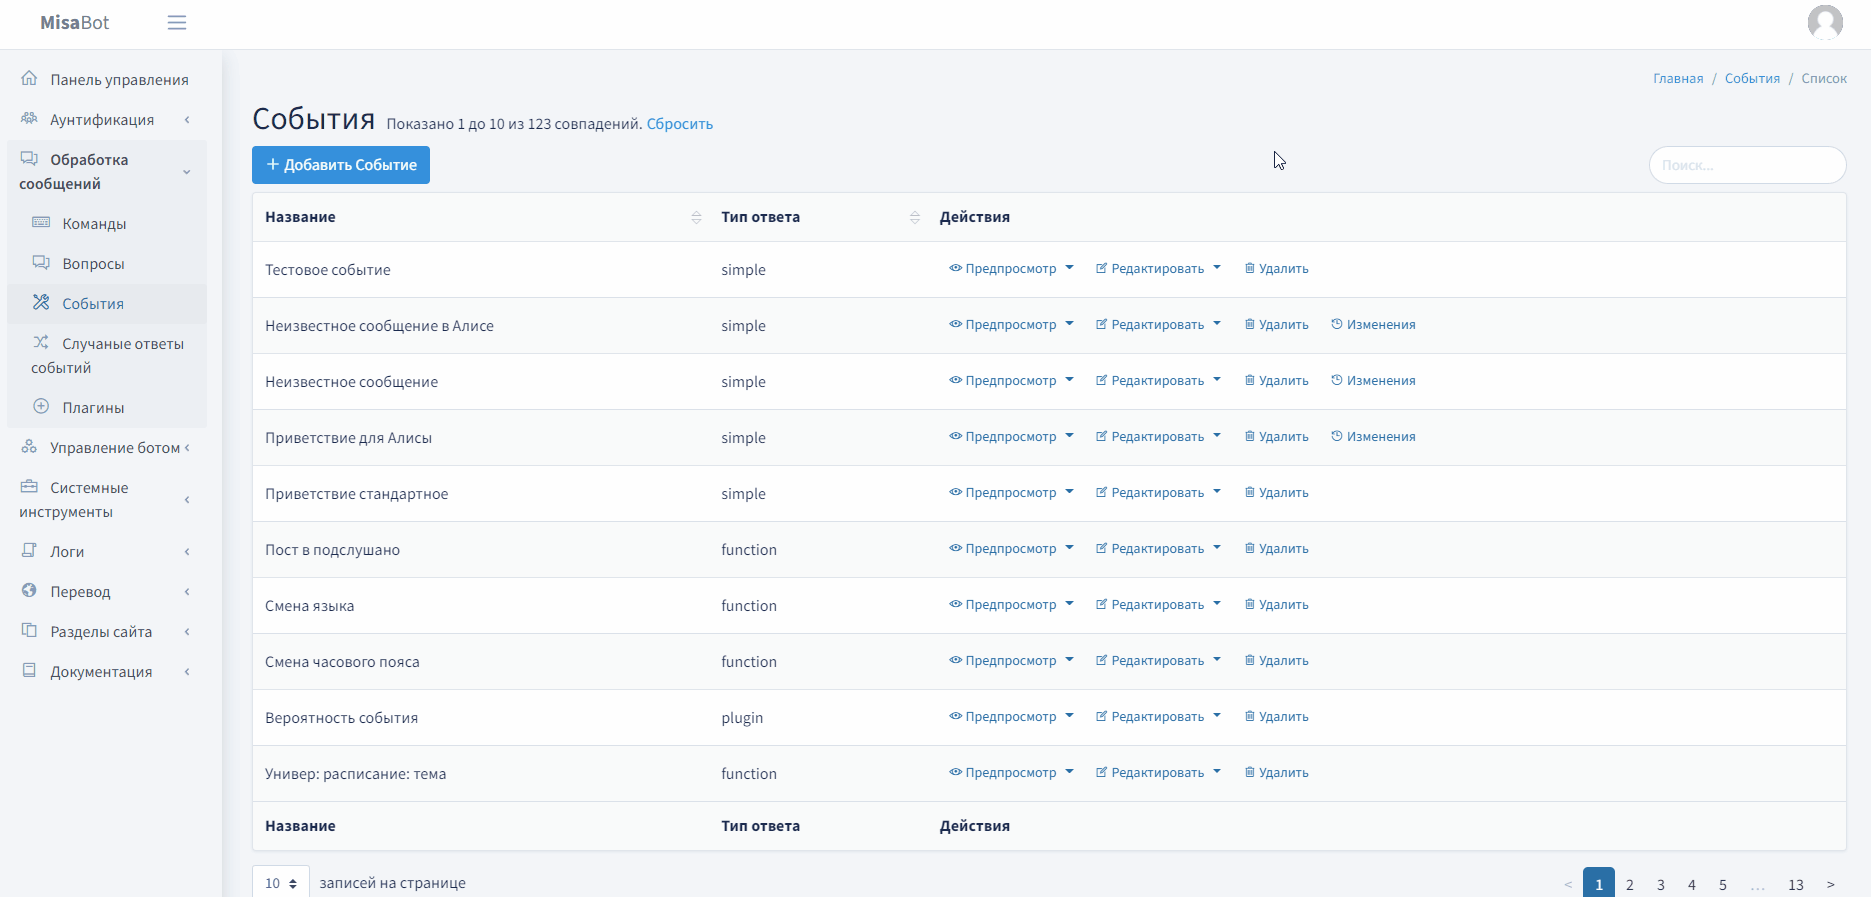
Task: Delete the Смена языка event
Action: point(1276,605)
